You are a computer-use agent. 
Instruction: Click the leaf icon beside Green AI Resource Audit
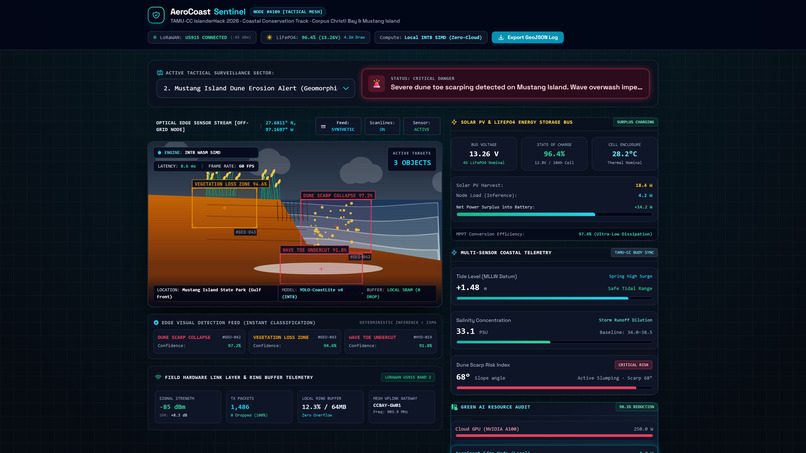[454, 407]
